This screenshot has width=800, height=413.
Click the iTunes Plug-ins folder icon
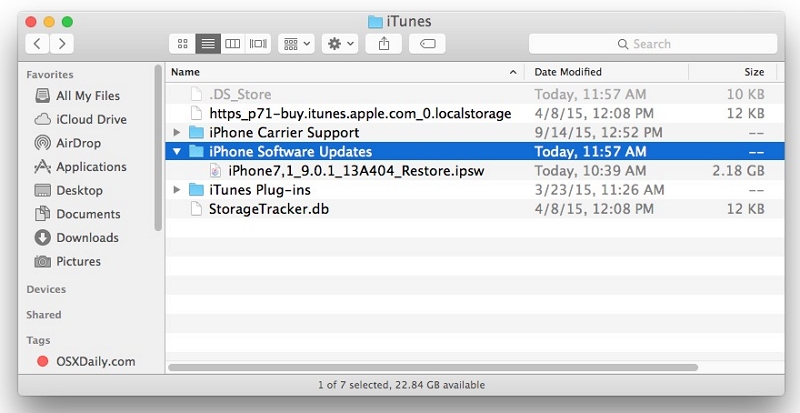(196, 190)
